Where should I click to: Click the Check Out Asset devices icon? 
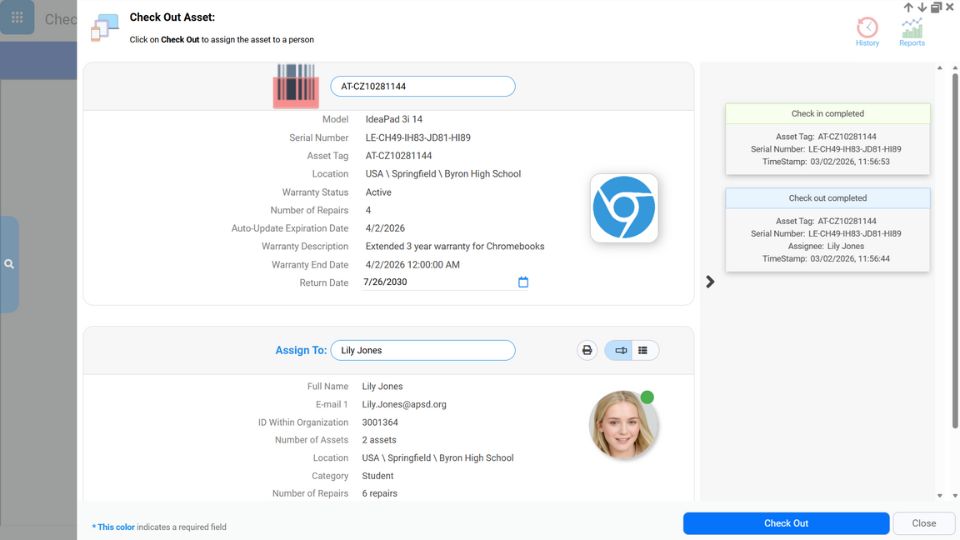coord(105,28)
